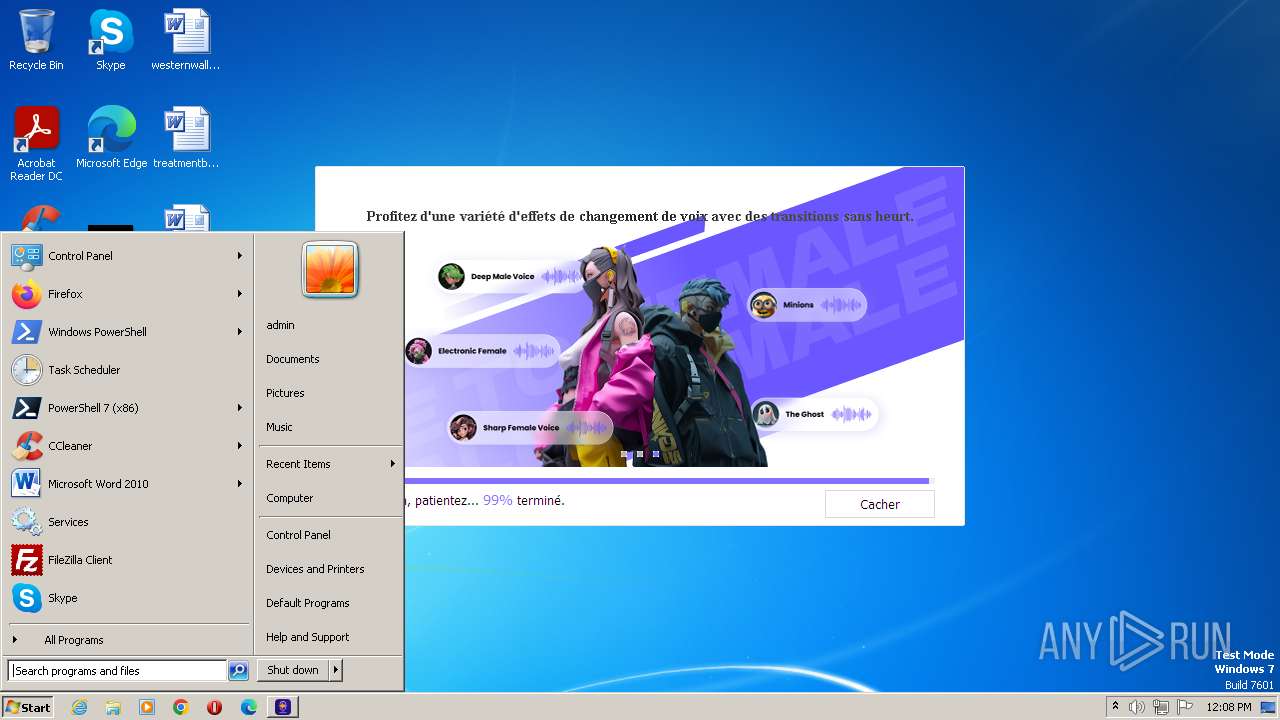1280x720 pixels.
Task: Expand Recent Items submenu
Action: click(393, 464)
